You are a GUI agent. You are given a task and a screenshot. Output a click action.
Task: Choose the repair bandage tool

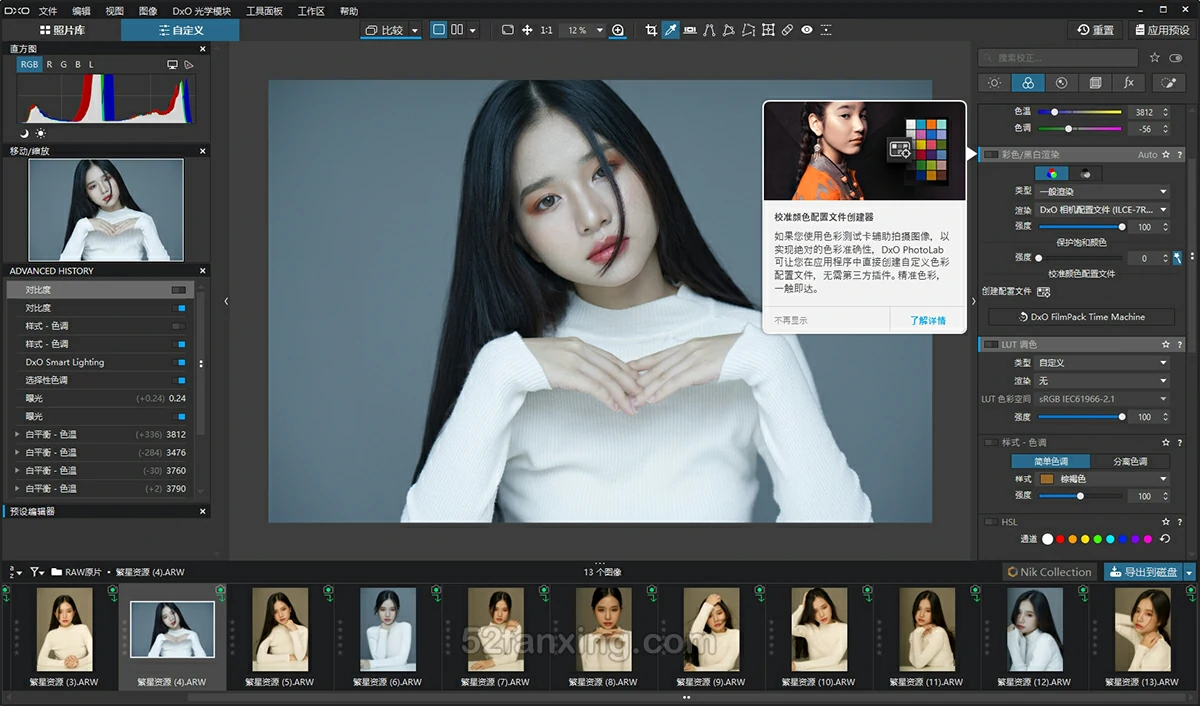point(787,30)
